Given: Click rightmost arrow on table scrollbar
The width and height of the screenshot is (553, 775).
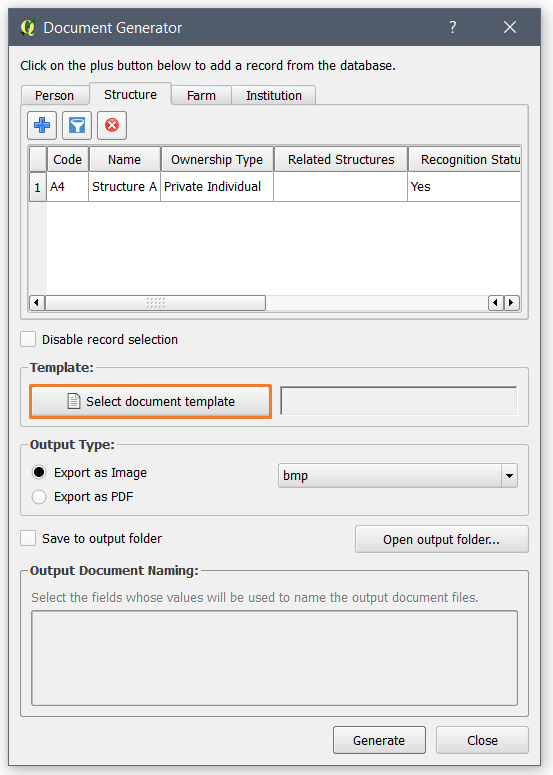Looking at the screenshot, I should 512,302.
